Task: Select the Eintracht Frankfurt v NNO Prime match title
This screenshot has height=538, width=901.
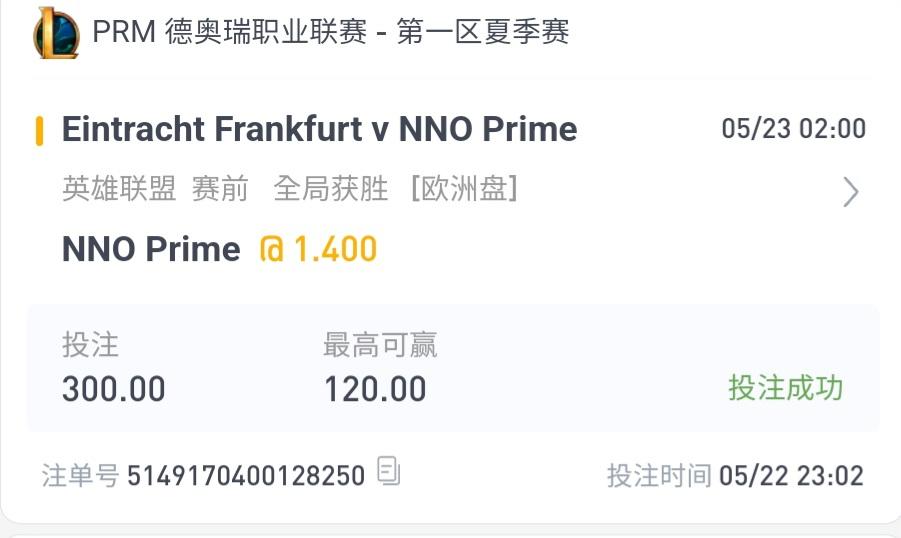Action: pyautogui.click(x=319, y=130)
